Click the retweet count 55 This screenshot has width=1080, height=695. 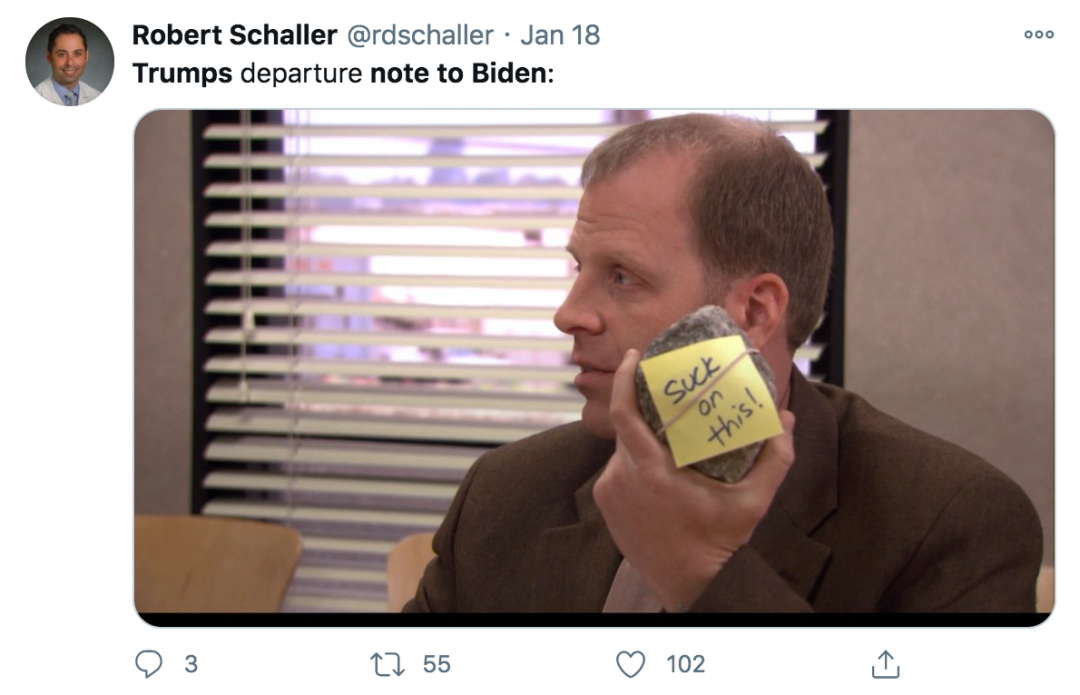click(x=436, y=664)
